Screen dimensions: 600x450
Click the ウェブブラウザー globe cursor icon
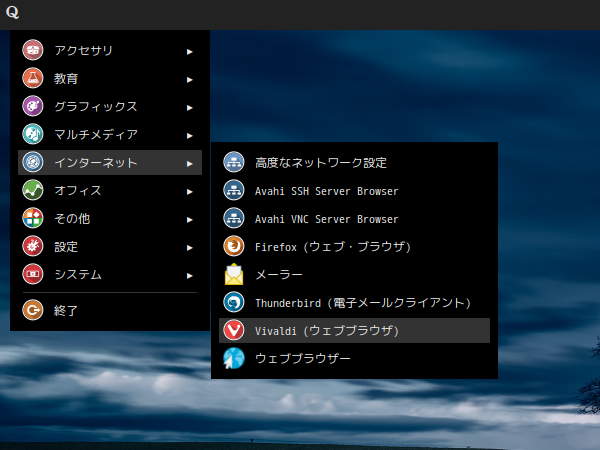tap(234, 358)
